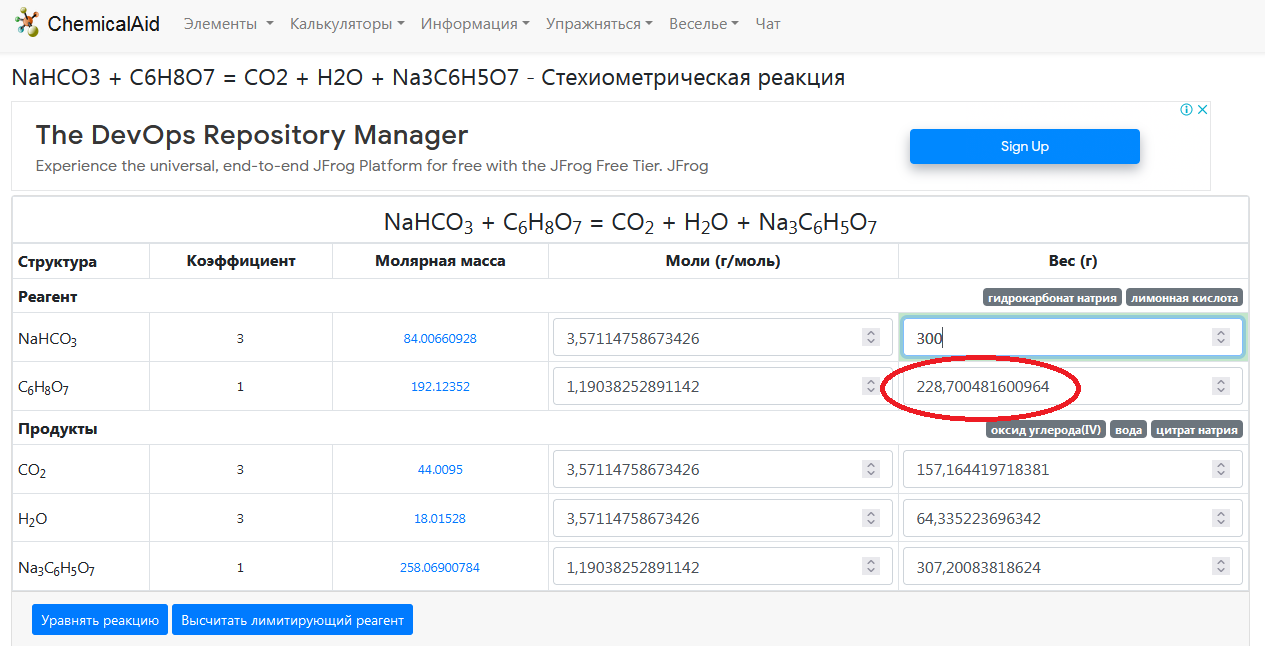Open the Информация dropdown
1265x646 pixels.
coord(475,24)
